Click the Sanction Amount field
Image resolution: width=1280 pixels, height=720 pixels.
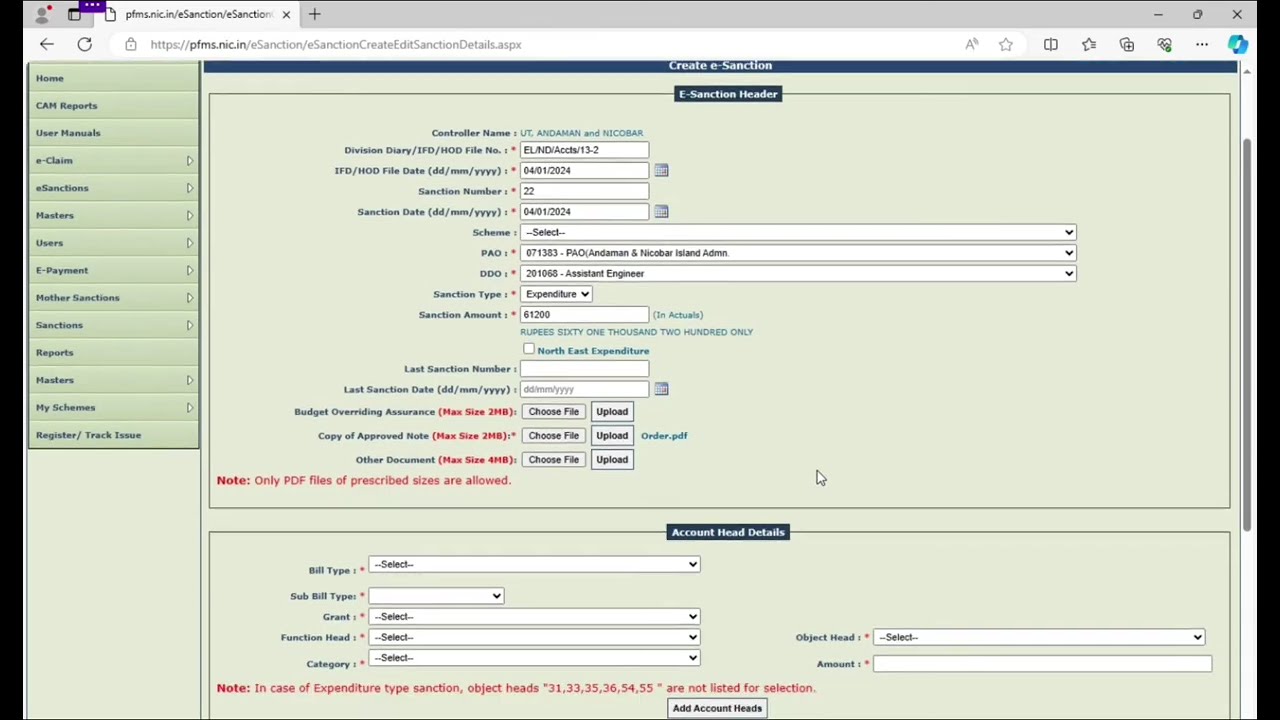coord(584,315)
